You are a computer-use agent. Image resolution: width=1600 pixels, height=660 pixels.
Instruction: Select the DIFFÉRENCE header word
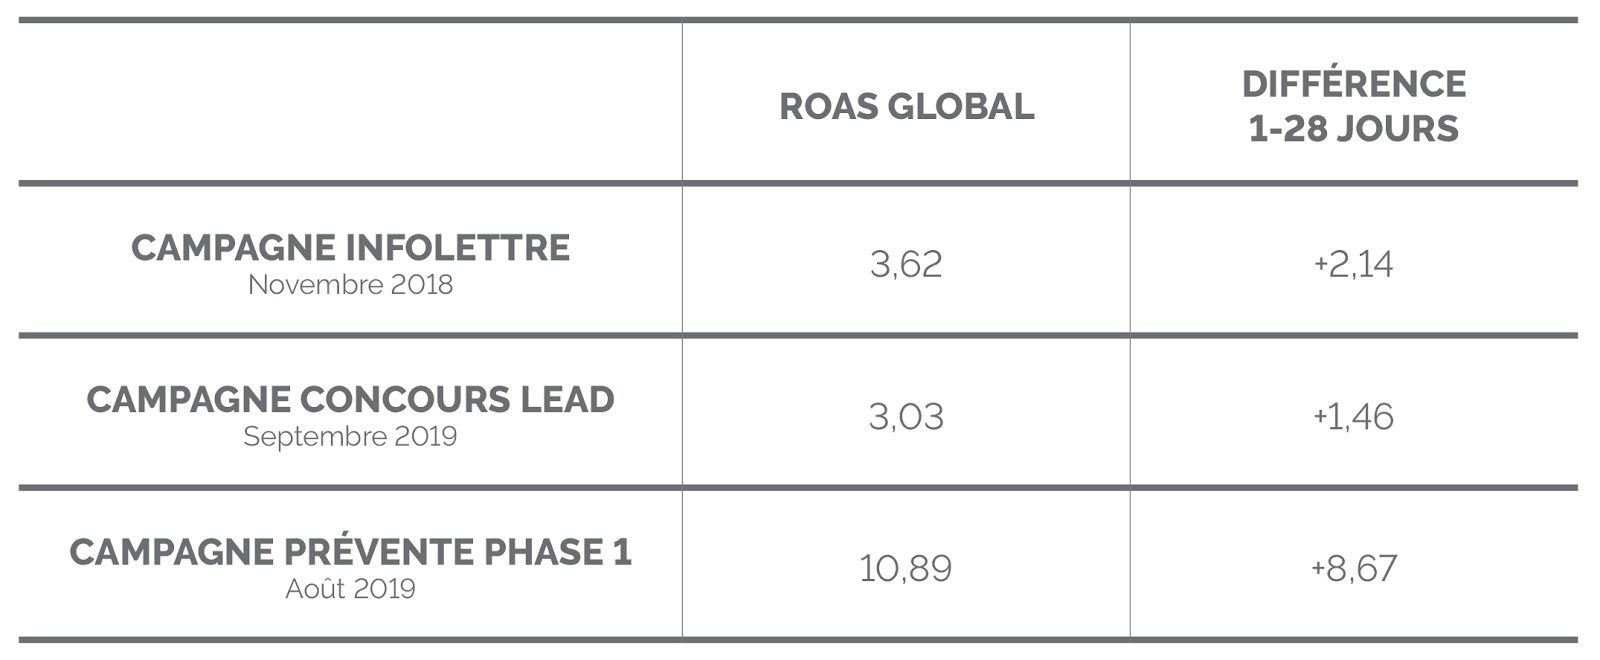point(1354,84)
